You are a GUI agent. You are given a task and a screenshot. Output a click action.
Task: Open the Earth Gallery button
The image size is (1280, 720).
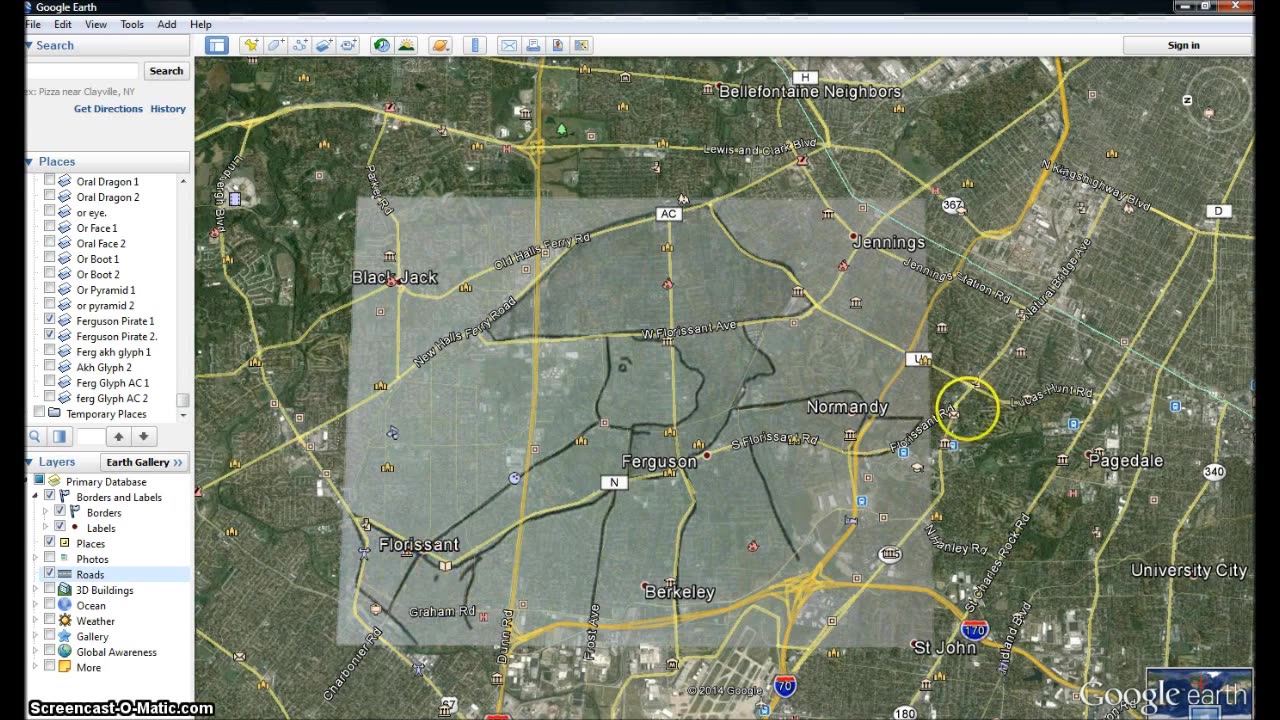click(x=145, y=462)
